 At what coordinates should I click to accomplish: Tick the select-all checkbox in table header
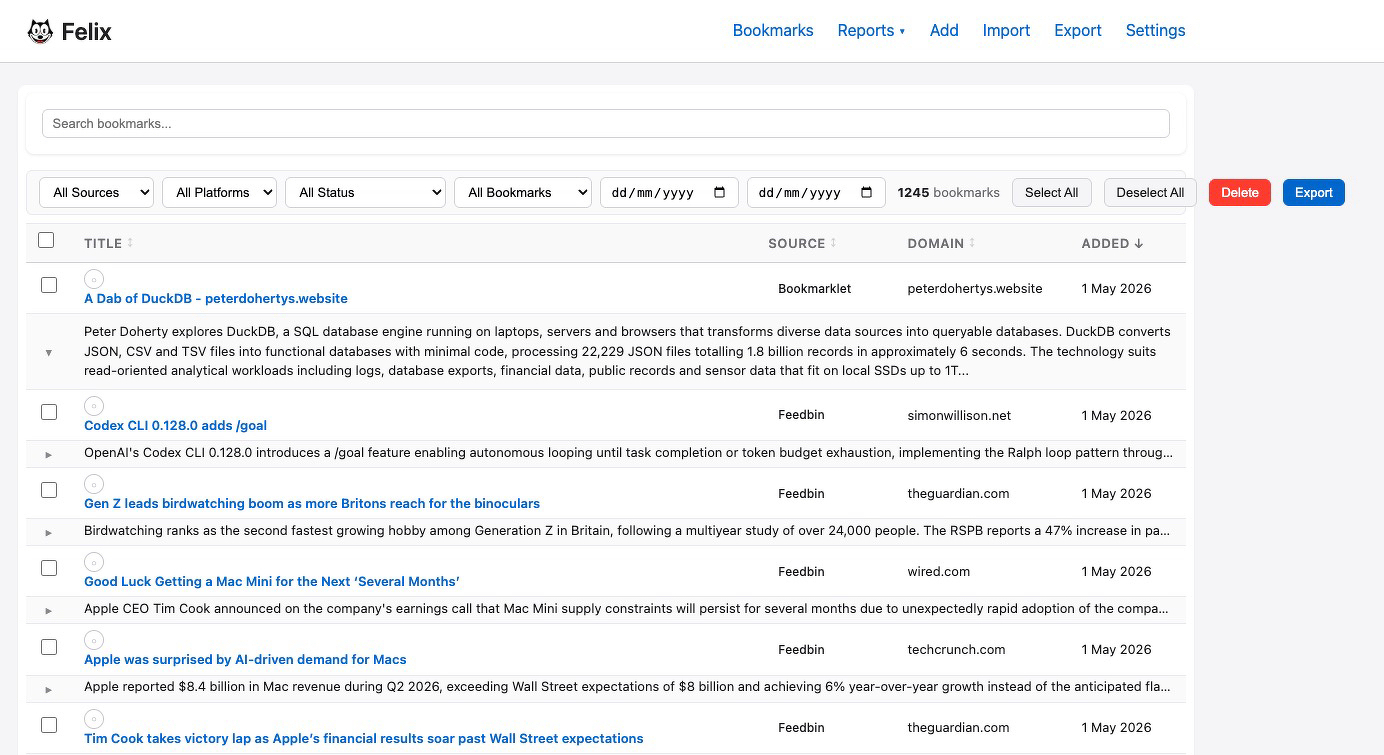coord(46,240)
